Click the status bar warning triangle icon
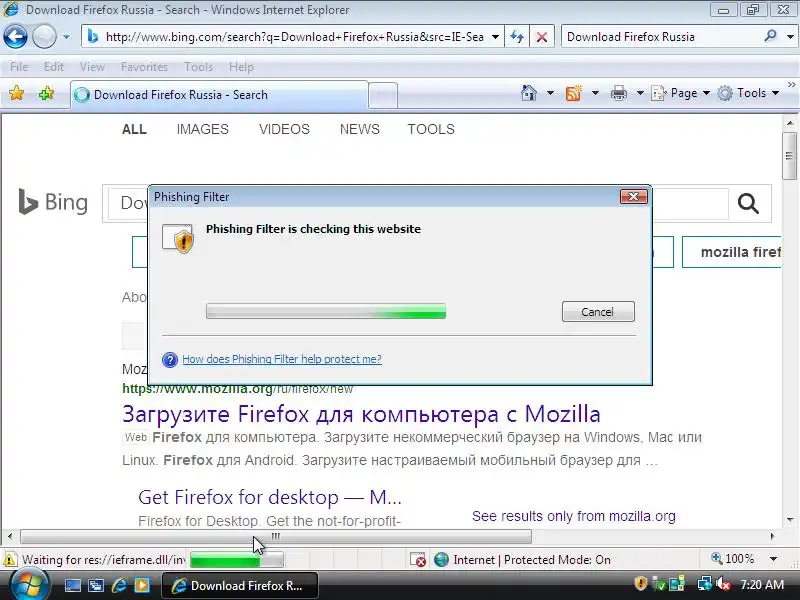Viewport: 800px width, 600px height. (x=9, y=560)
